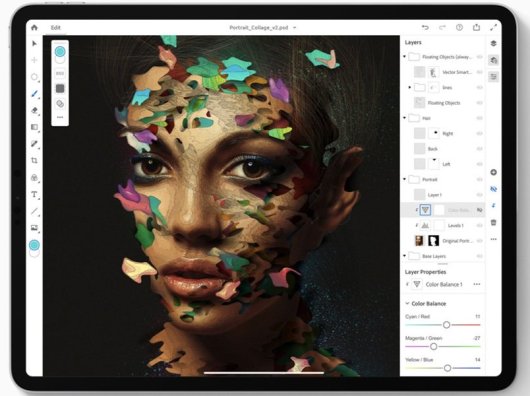Screen dimensions: 530x396
Task: Open Color Balance 1 properties options
Action: [477, 284]
